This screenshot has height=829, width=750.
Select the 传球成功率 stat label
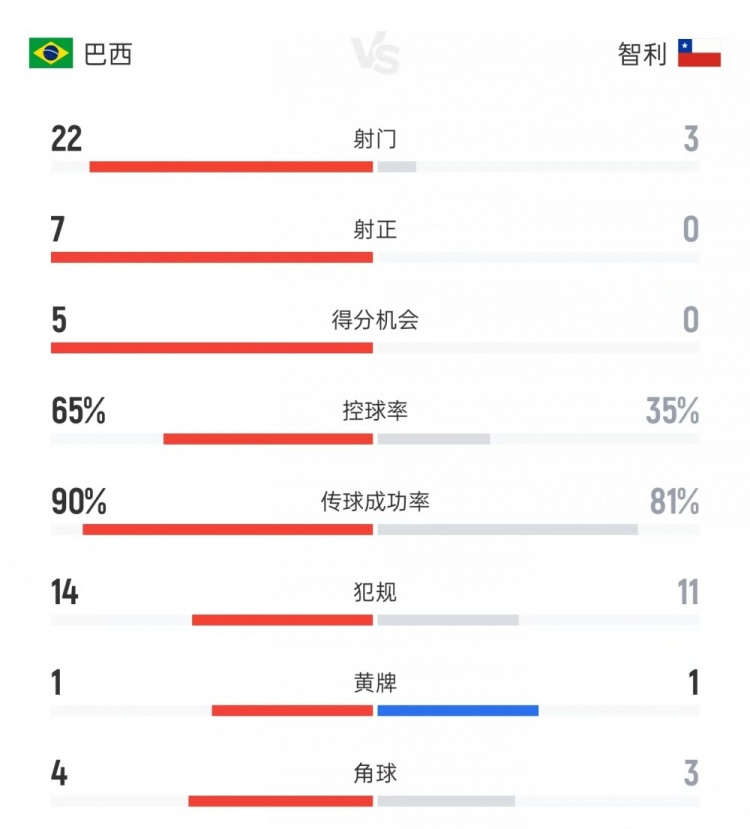pos(375,502)
